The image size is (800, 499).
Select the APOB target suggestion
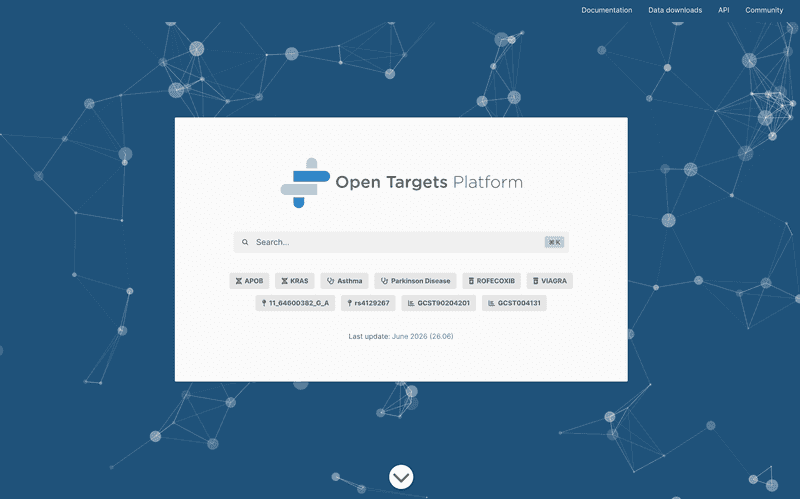[x=249, y=281]
